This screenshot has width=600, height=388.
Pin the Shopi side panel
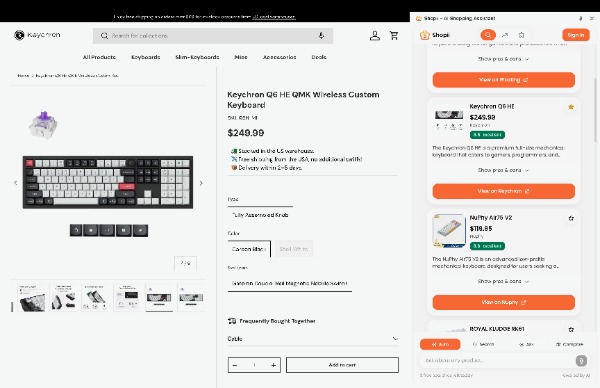point(580,18)
